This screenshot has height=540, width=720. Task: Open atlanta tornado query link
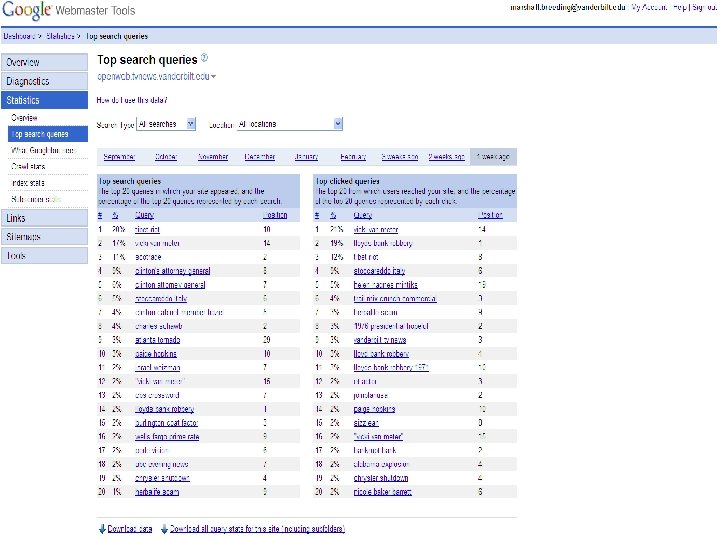(158, 340)
